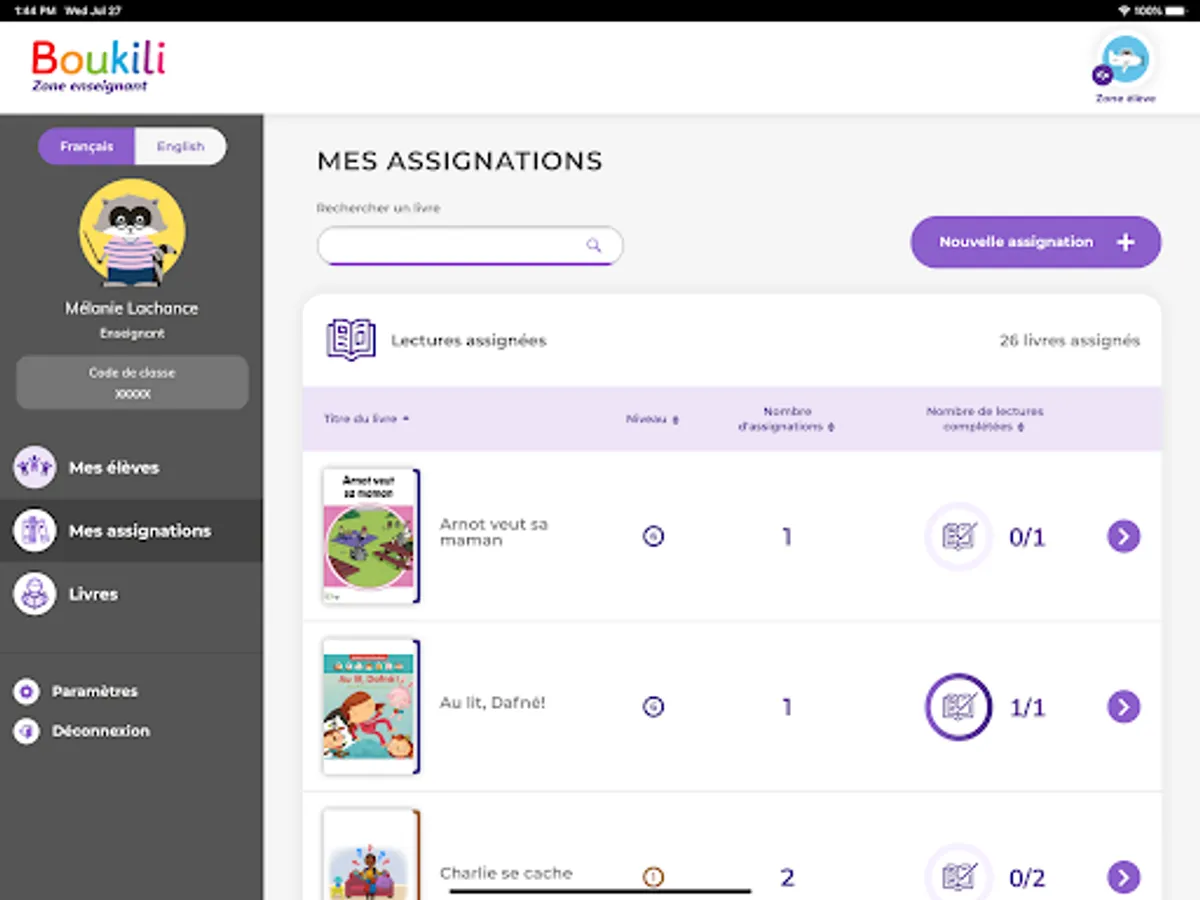Expand the Charlie se cache row arrow
The height and width of the screenshot is (900, 1200).
point(1124,877)
